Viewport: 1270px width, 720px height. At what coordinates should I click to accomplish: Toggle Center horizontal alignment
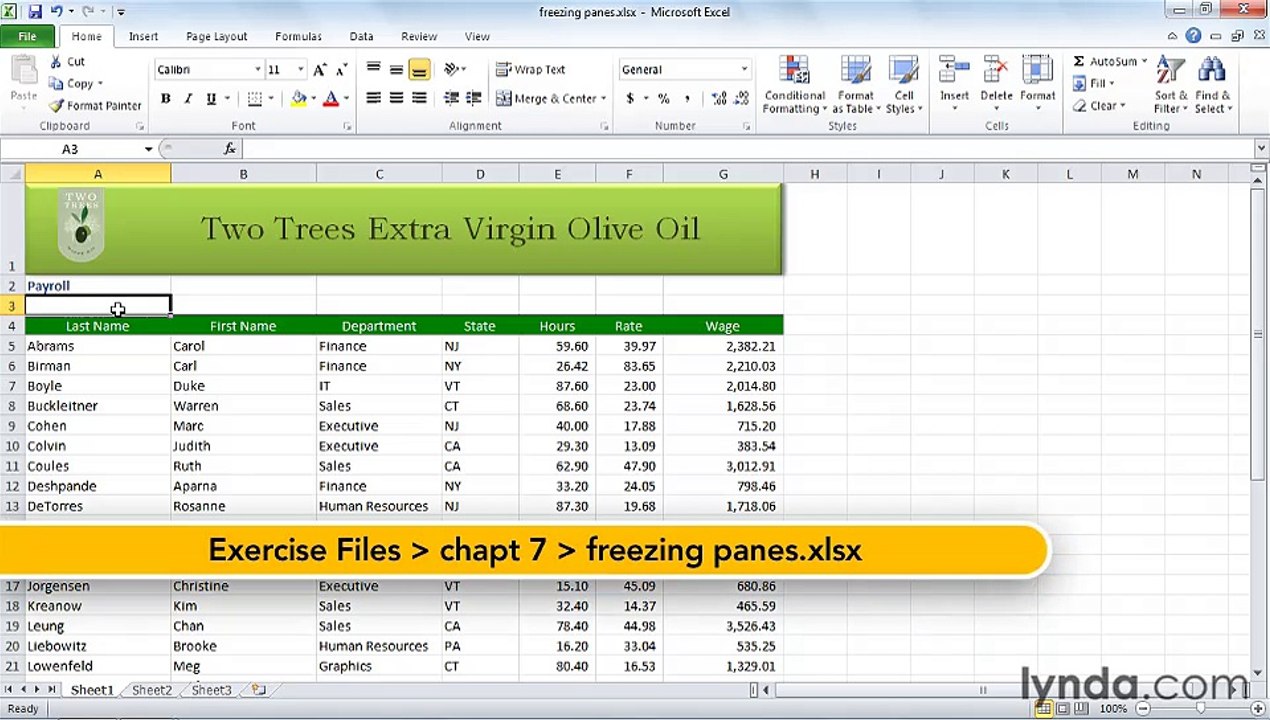click(x=396, y=98)
